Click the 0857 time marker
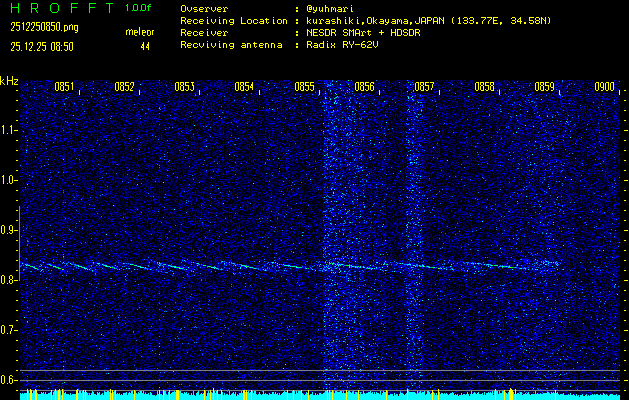 click(x=424, y=87)
